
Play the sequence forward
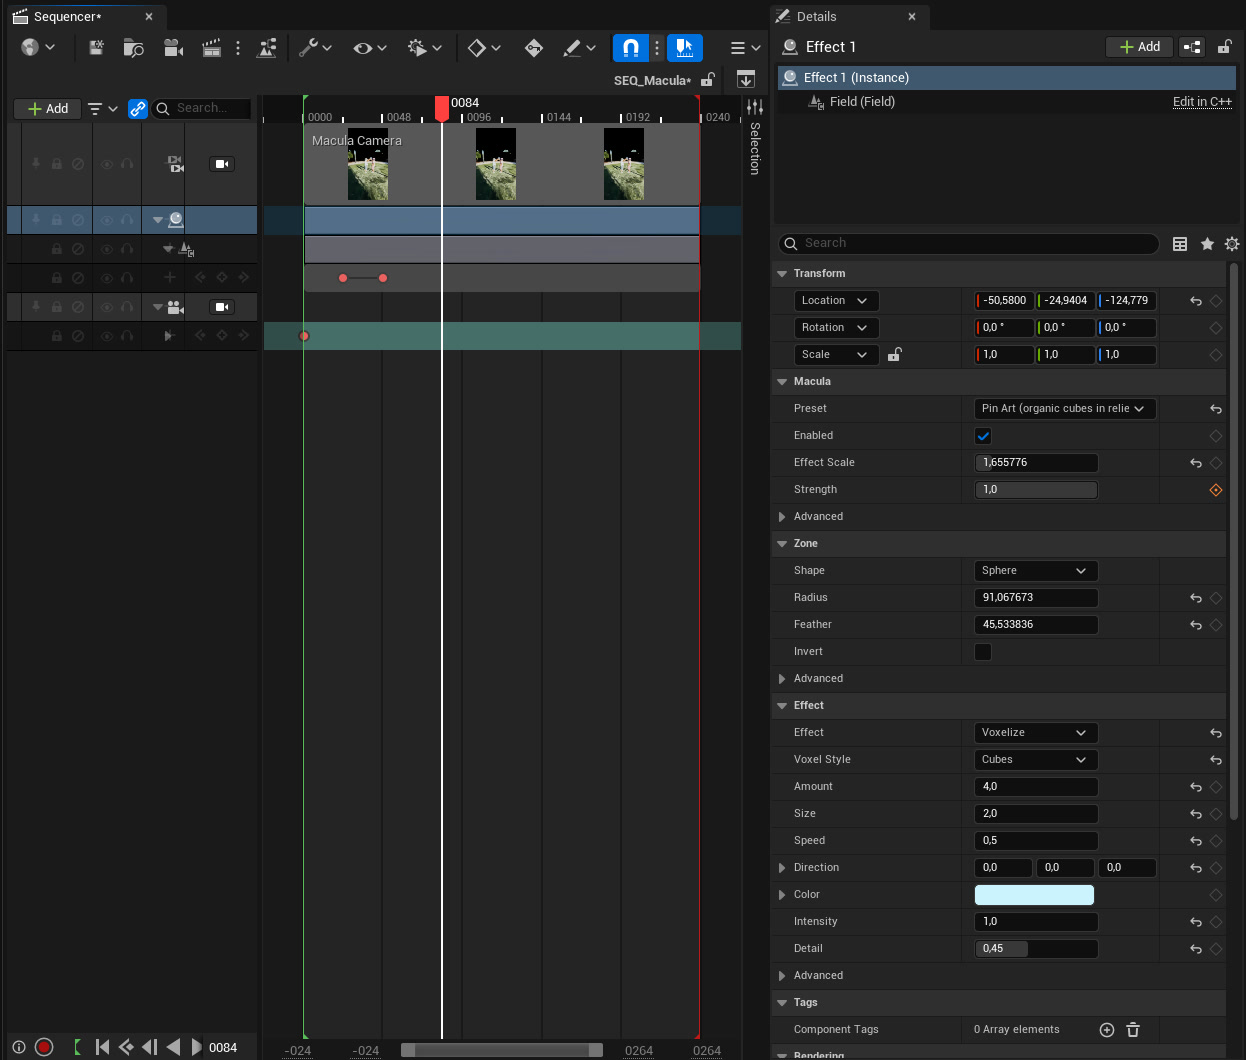click(x=196, y=1047)
